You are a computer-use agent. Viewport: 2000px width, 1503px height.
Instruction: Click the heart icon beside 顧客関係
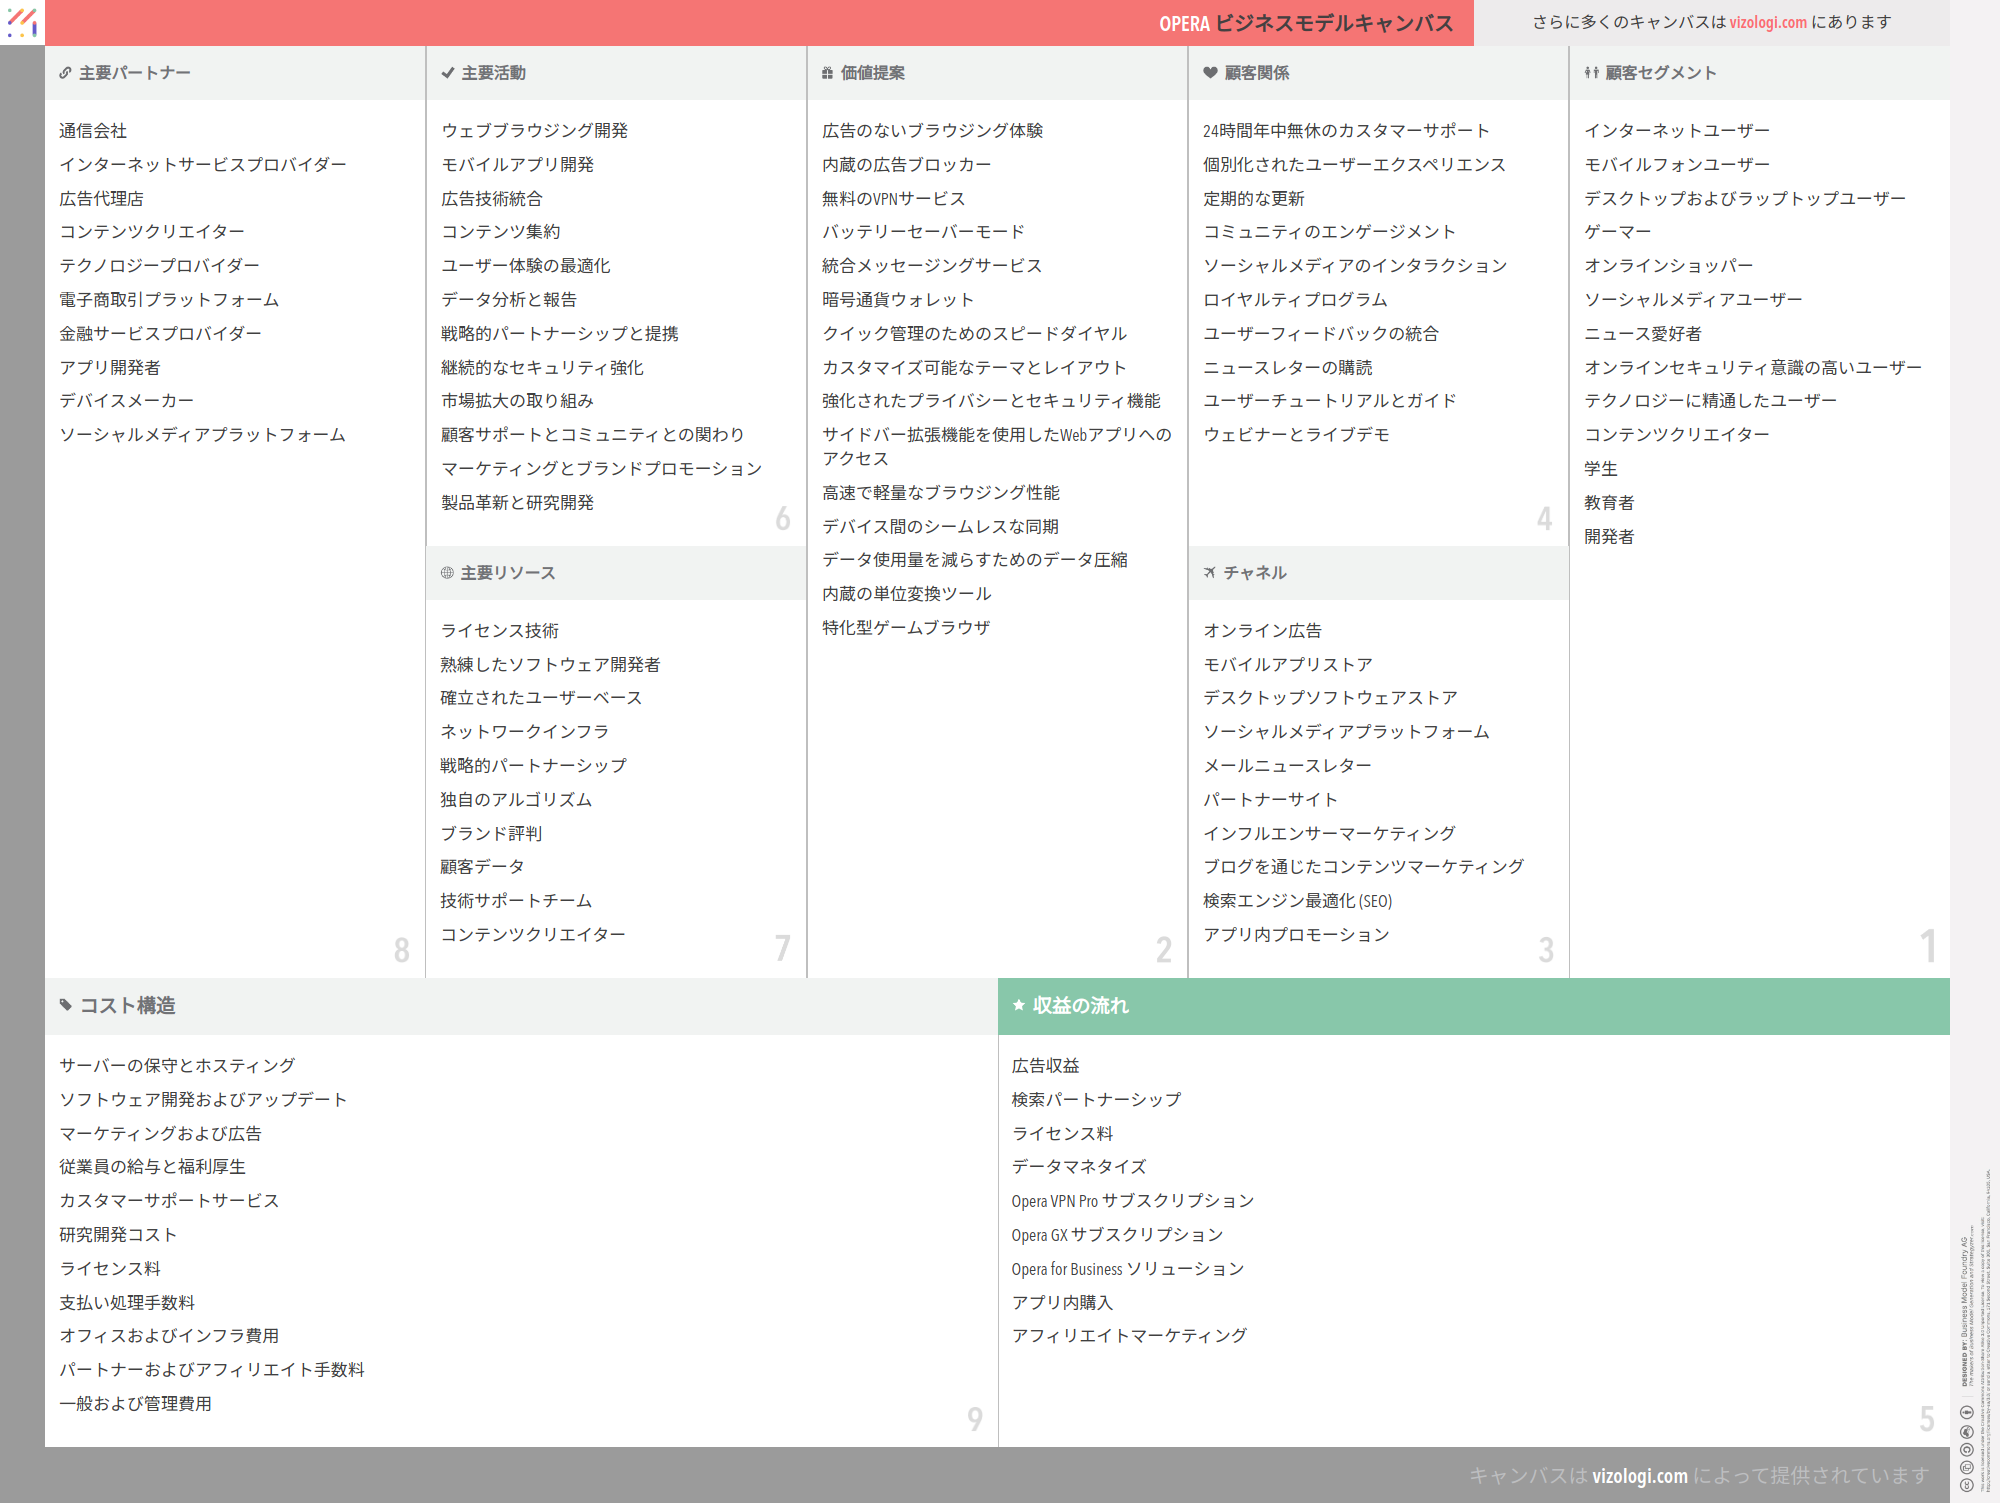(1210, 73)
